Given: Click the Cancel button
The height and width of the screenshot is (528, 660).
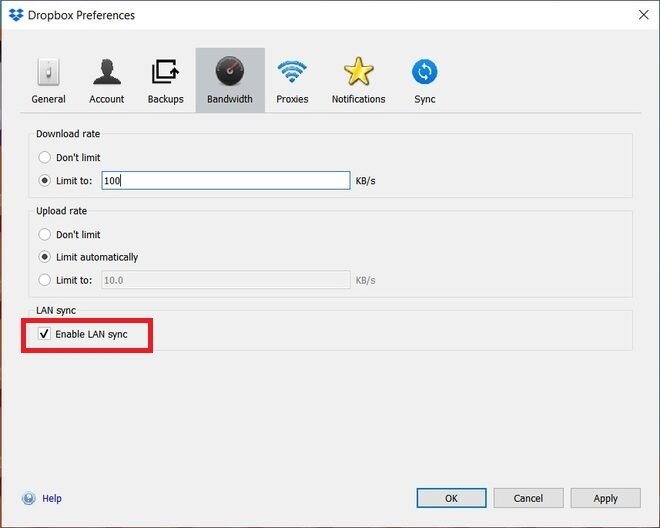Looking at the screenshot, I should 528,498.
